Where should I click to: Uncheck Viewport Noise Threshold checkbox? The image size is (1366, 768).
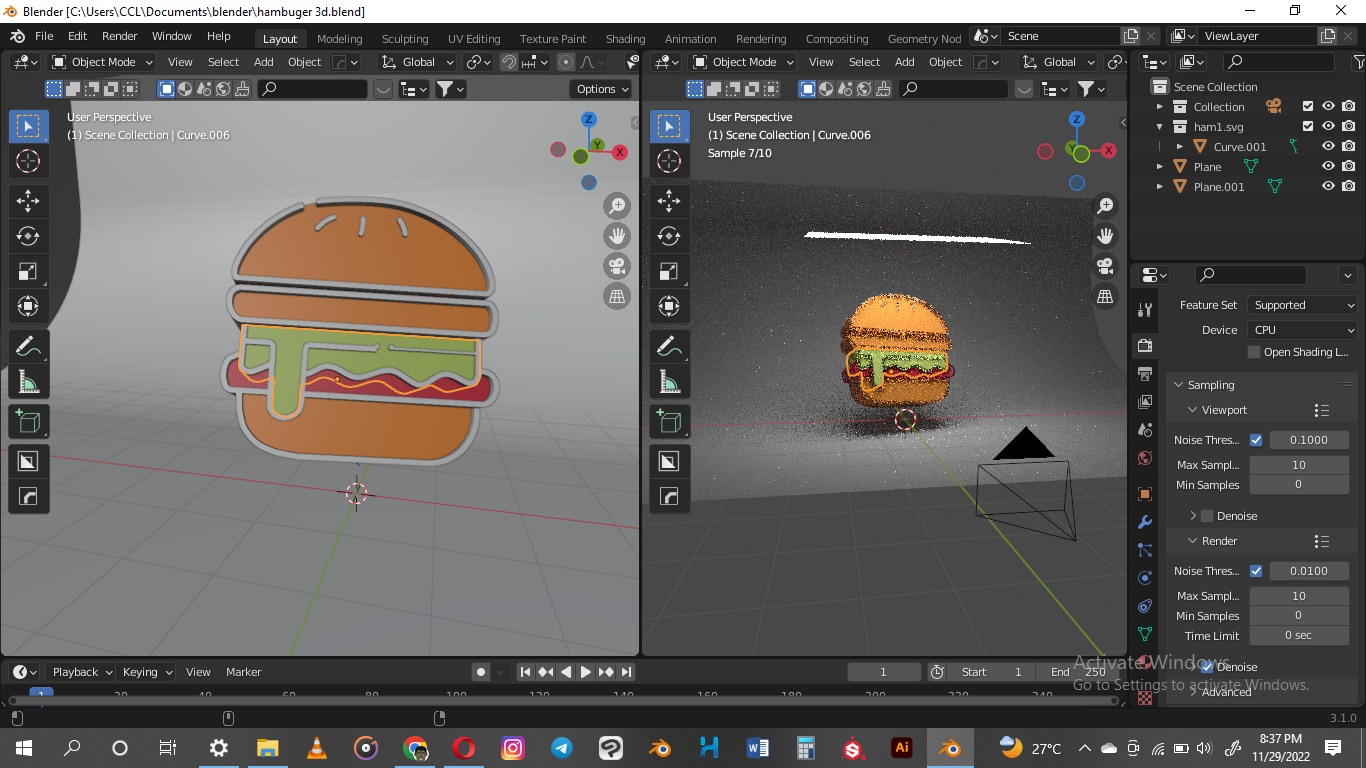[1256, 440]
